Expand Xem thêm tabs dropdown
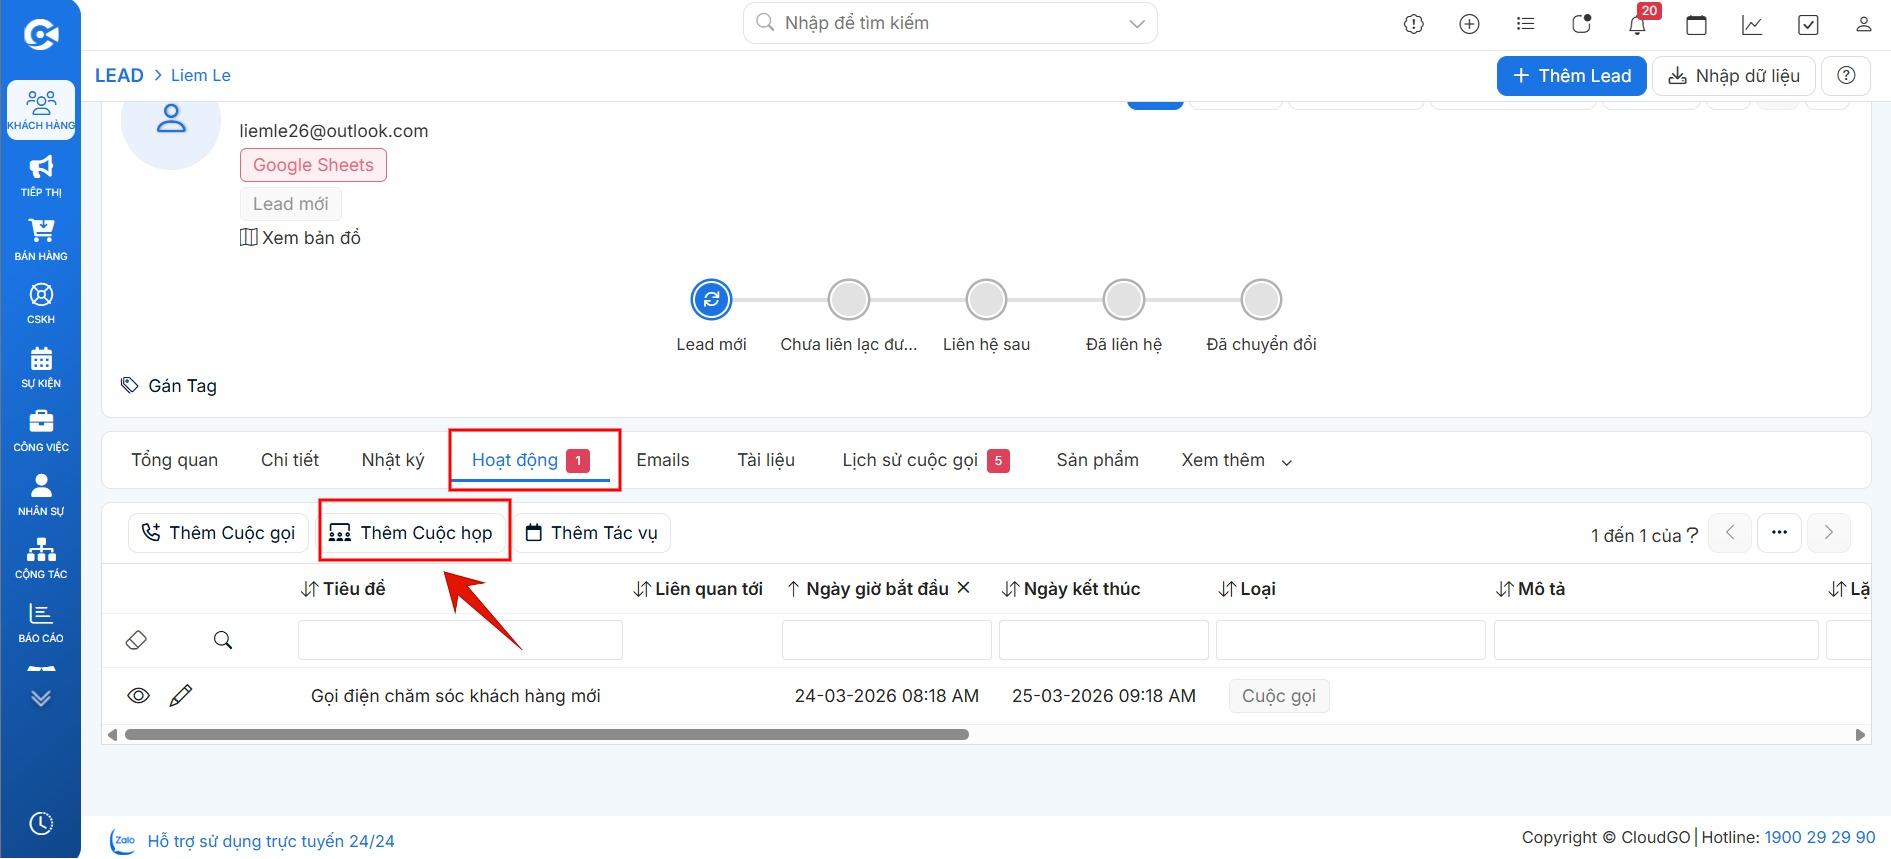Screen dimensions: 1891x859 pyautogui.click(x=1237, y=460)
